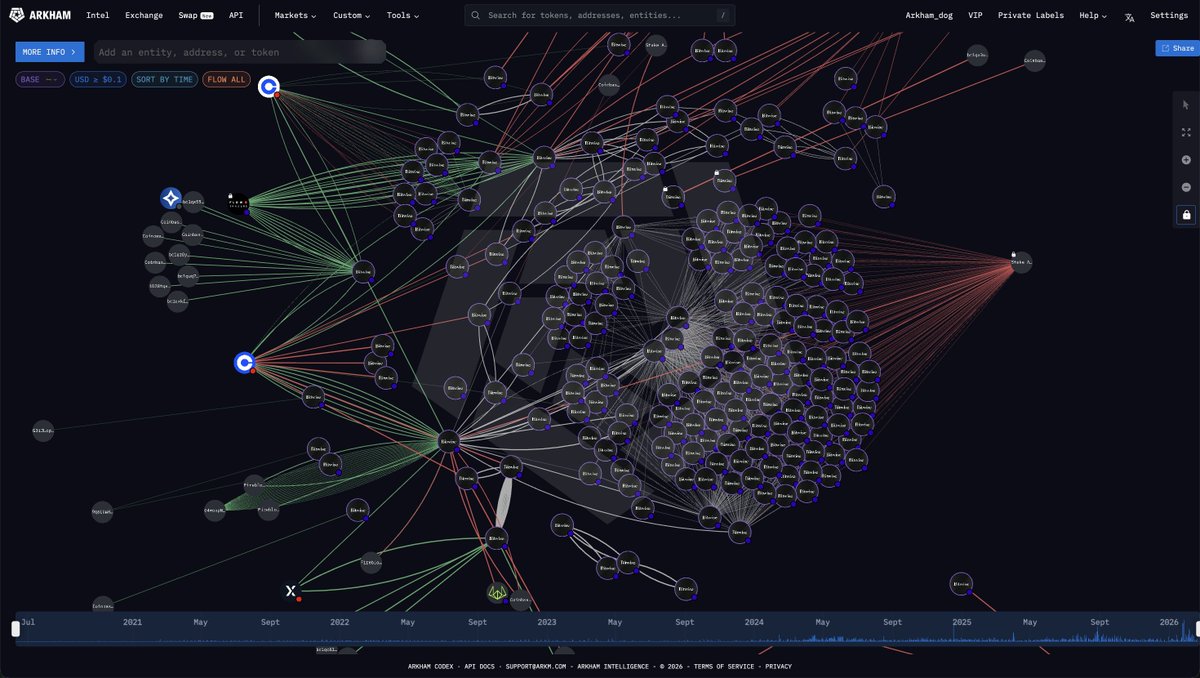Viewport: 1200px width, 678px height.
Task: Open the API DOCS footer link
Action: [482, 666]
